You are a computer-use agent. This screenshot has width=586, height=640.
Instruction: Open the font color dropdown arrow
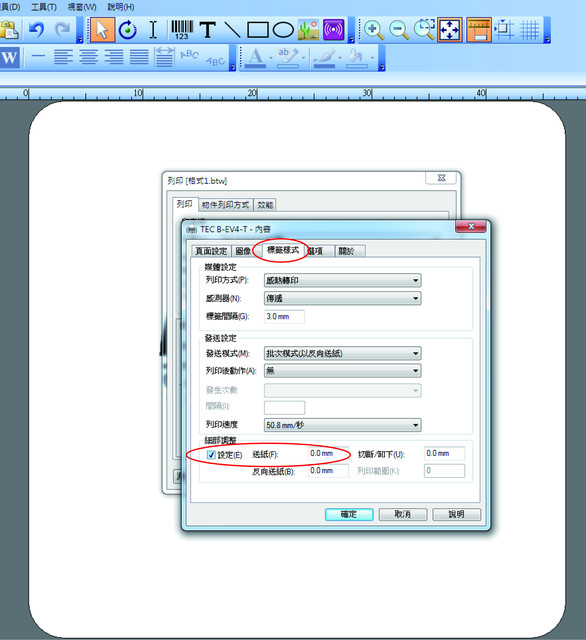271,58
